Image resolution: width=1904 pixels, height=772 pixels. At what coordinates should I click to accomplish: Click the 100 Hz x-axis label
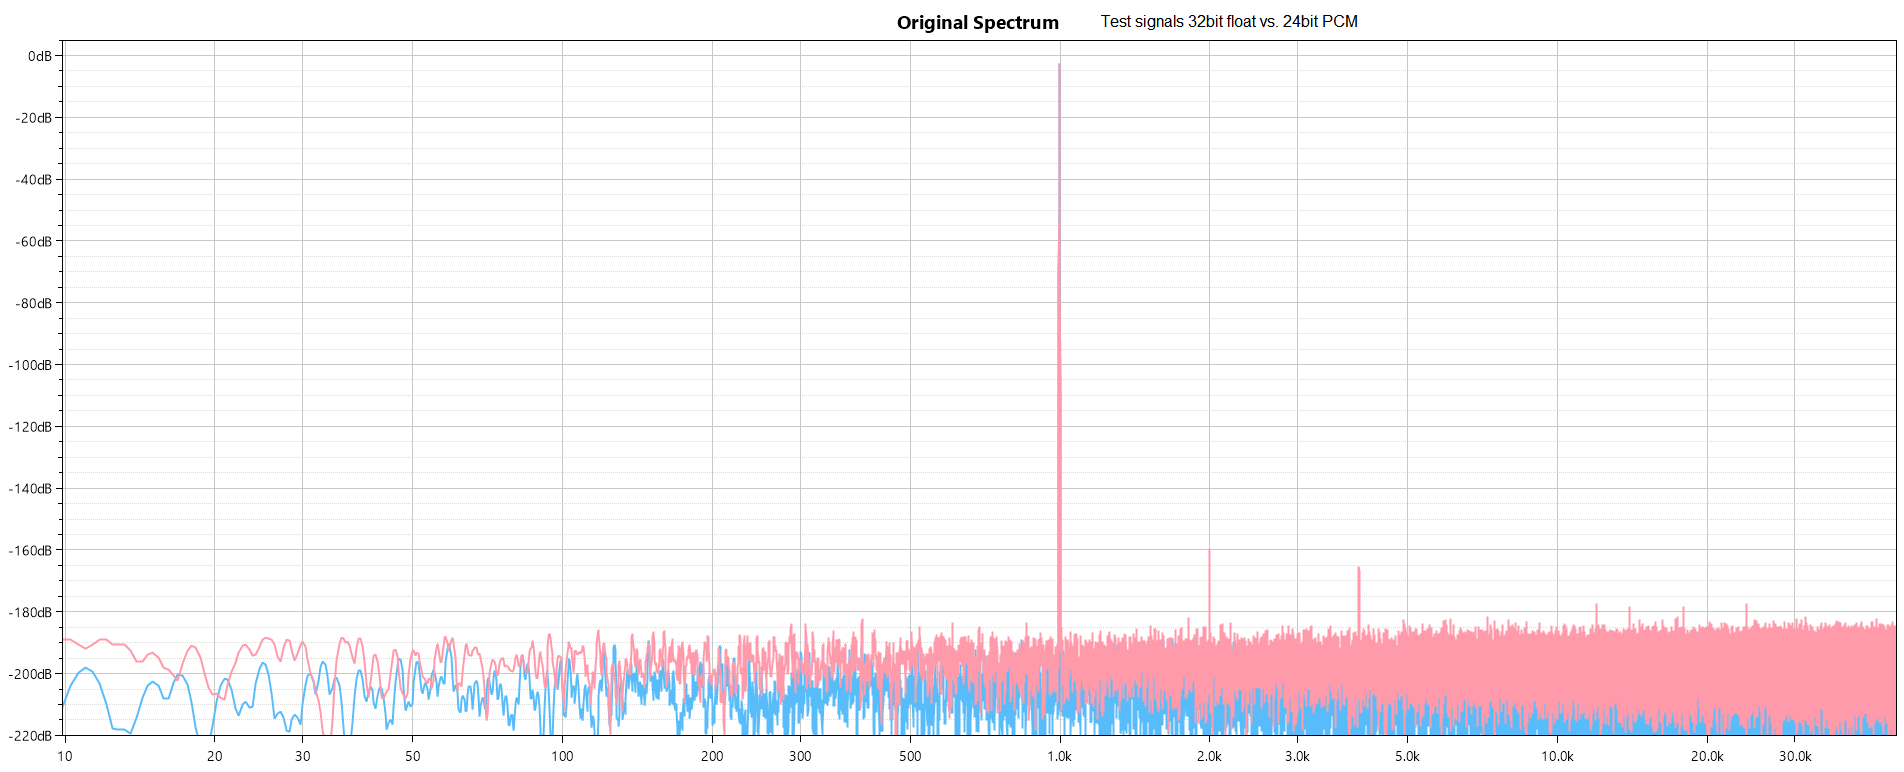click(563, 756)
